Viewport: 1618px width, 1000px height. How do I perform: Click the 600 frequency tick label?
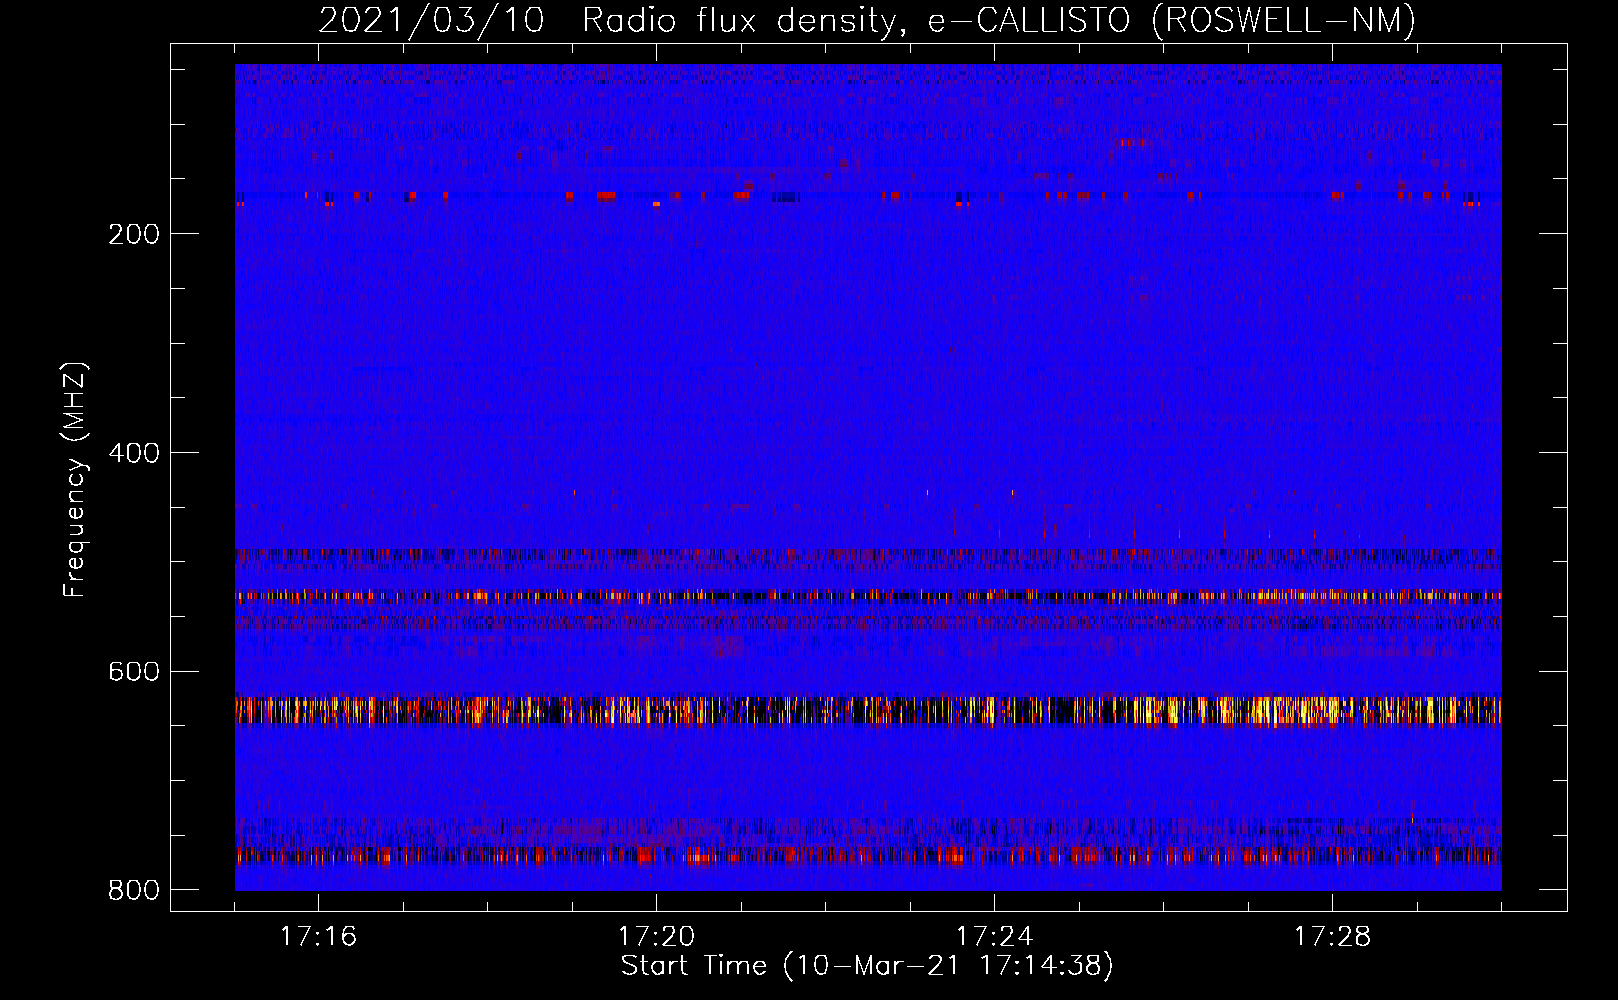(134, 671)
